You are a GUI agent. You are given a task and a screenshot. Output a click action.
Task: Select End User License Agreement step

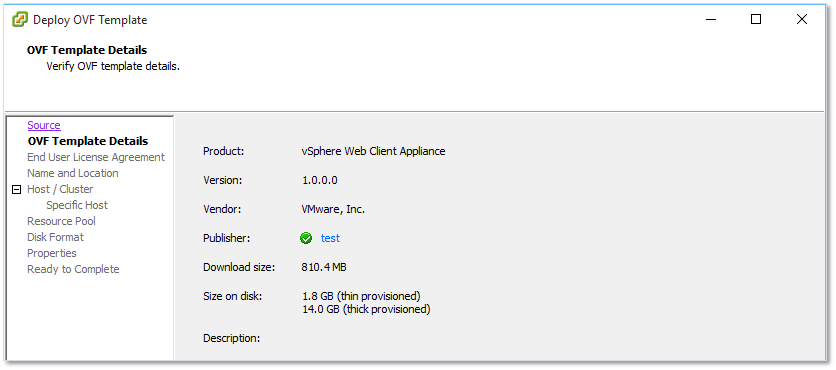pyautogui.click(x=96, y=157)
